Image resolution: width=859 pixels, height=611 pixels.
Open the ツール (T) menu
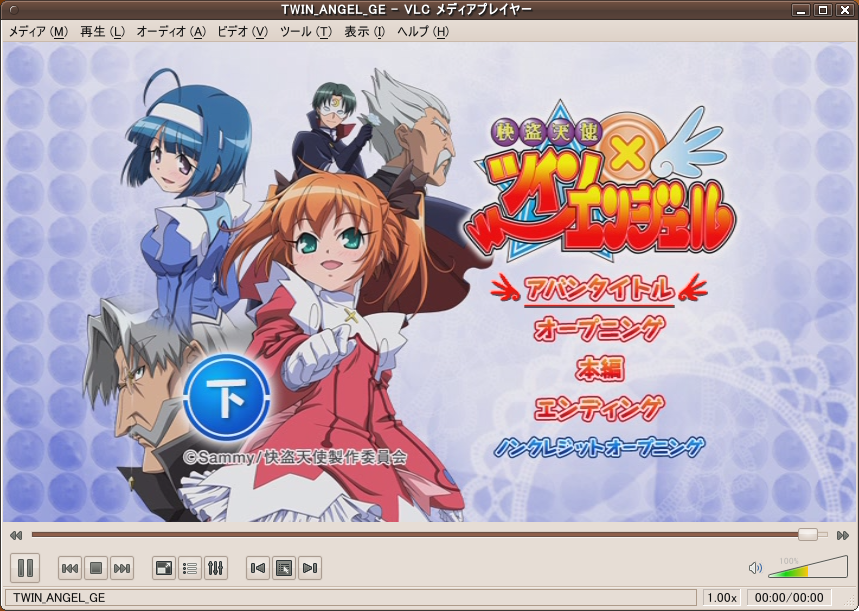(x=306, y=32)
